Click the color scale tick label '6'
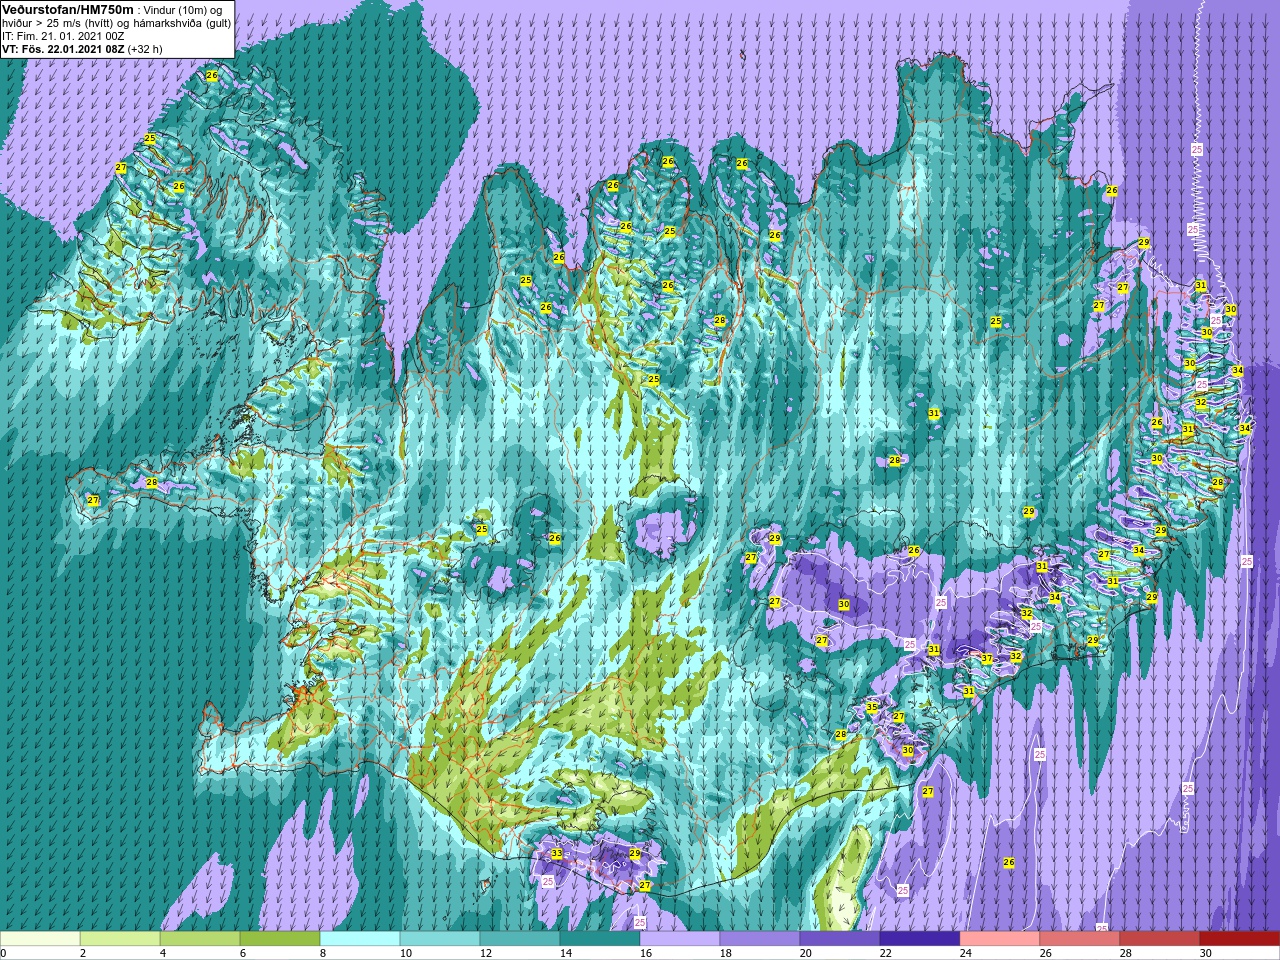1280x960 pixels. [243, 954]
